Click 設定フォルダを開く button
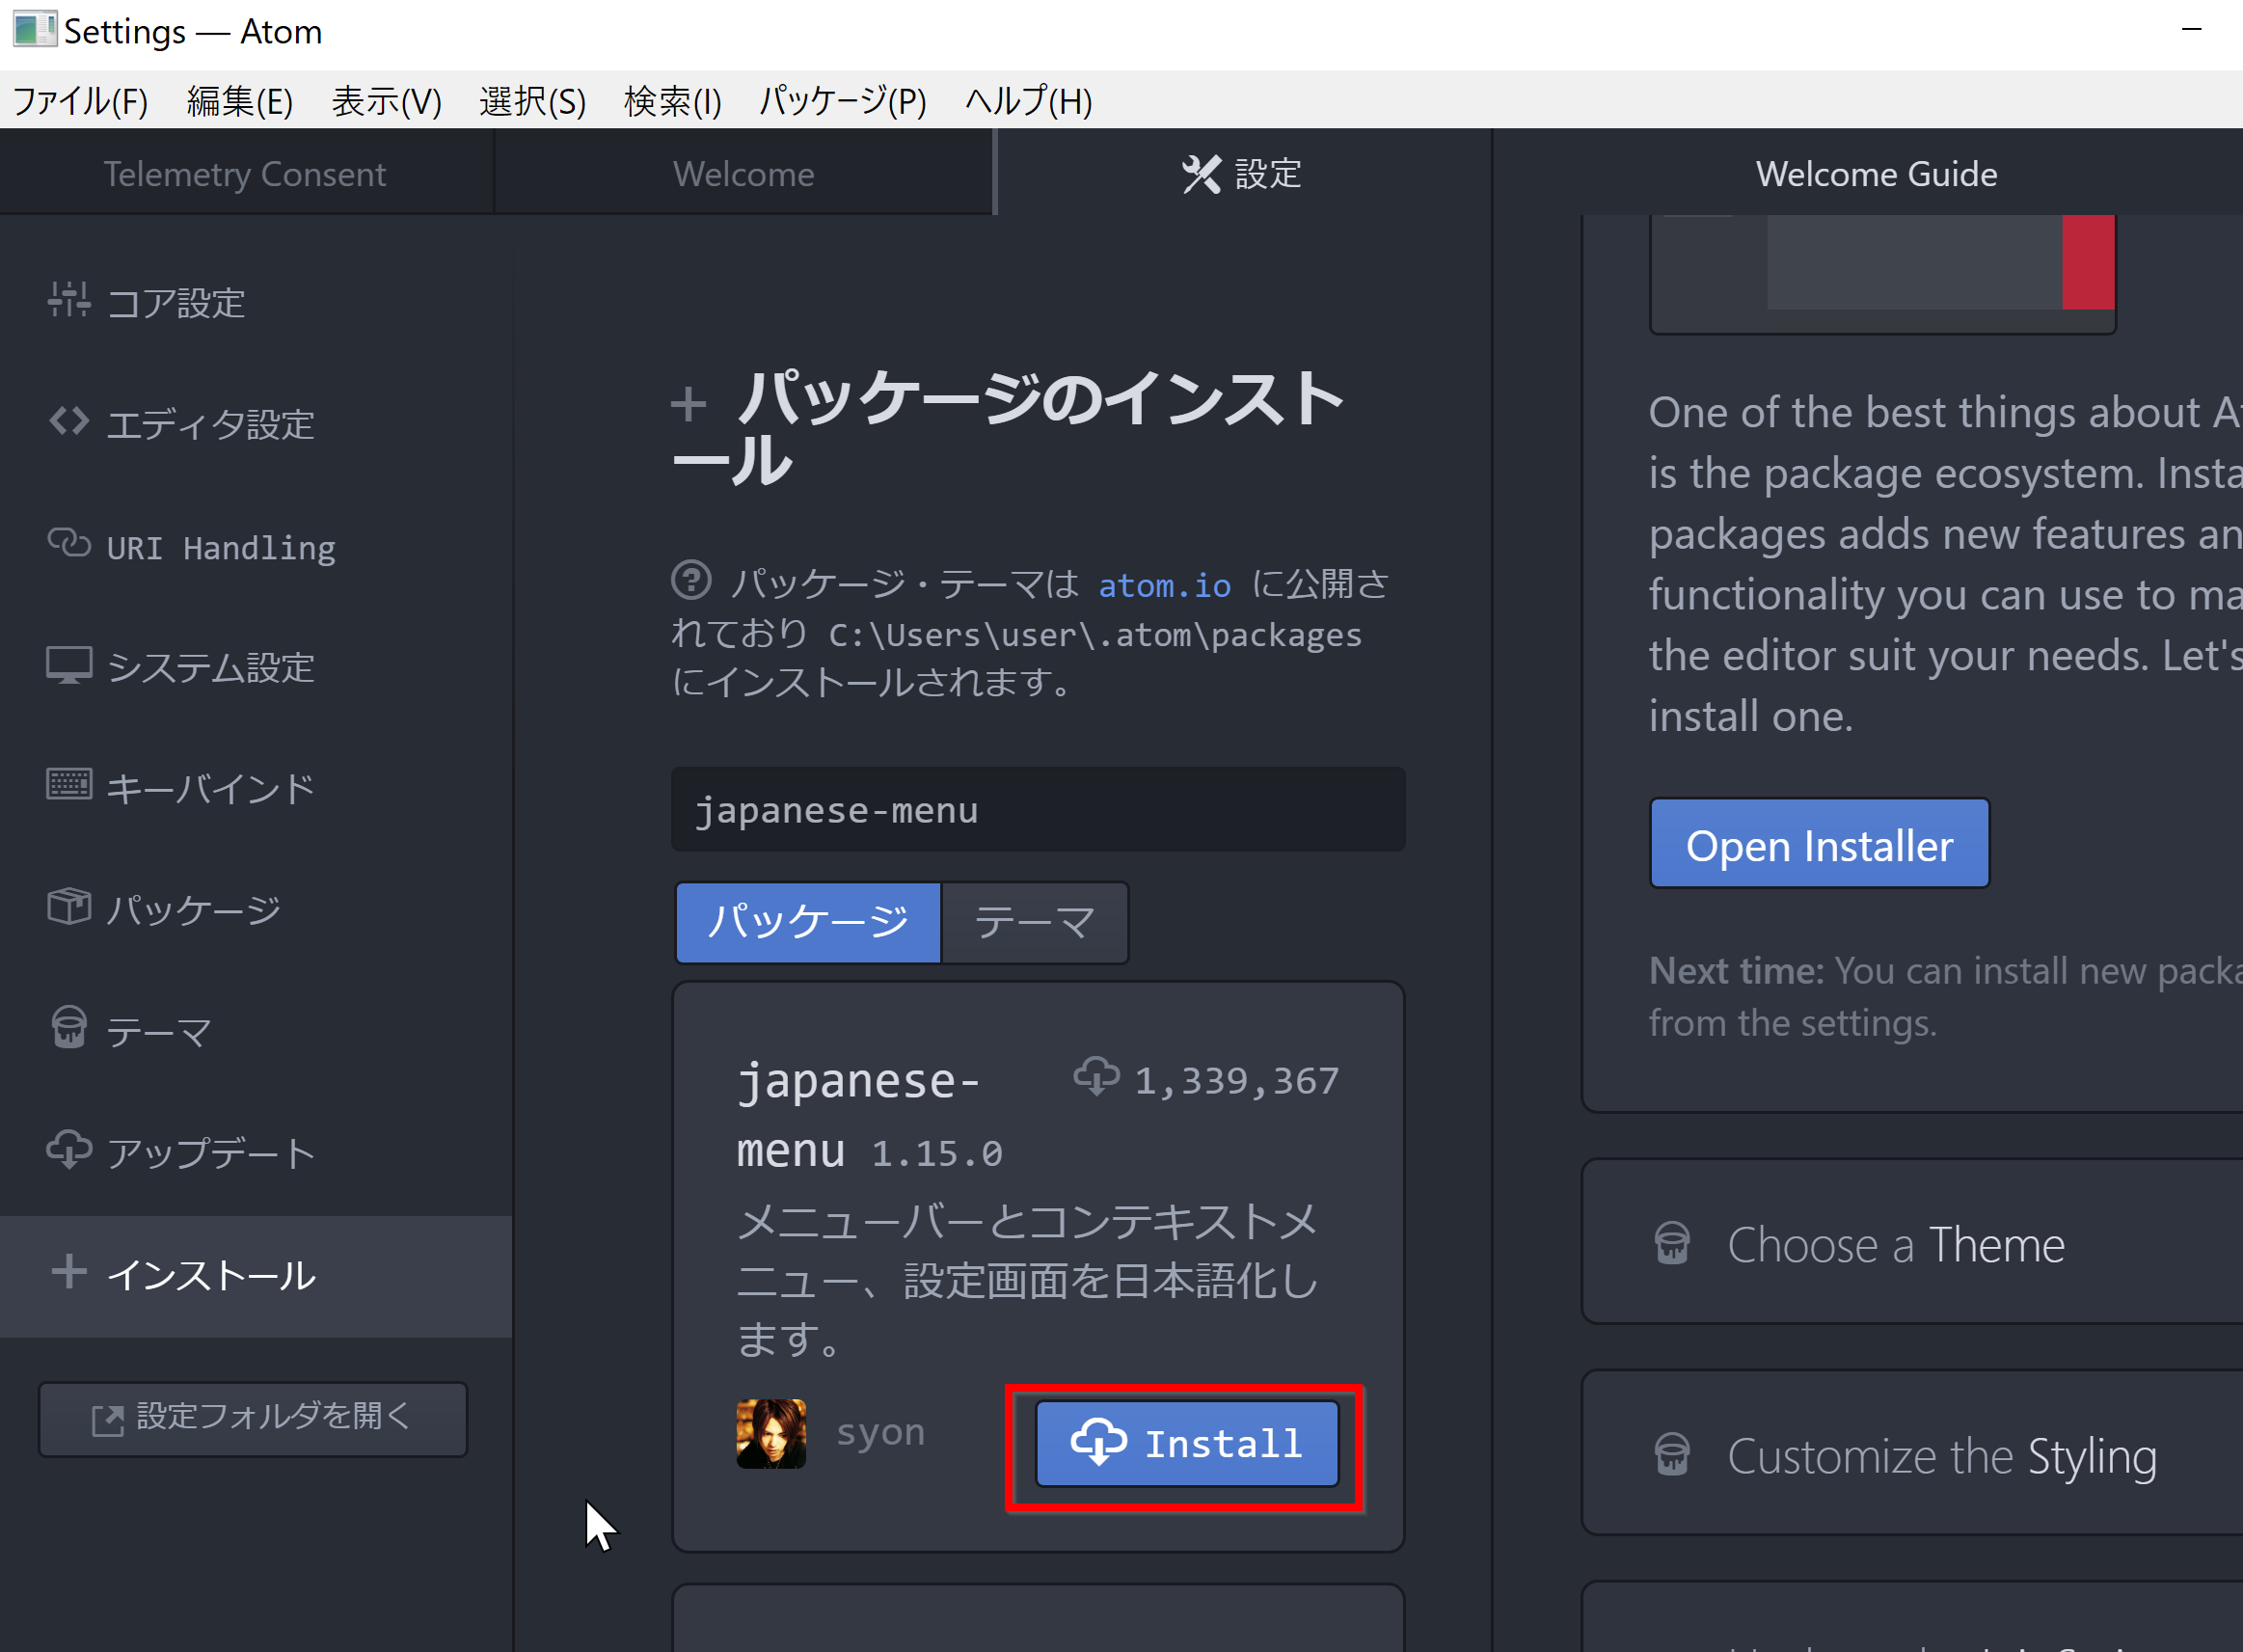2243x1652 pixels. [253, 1419]
